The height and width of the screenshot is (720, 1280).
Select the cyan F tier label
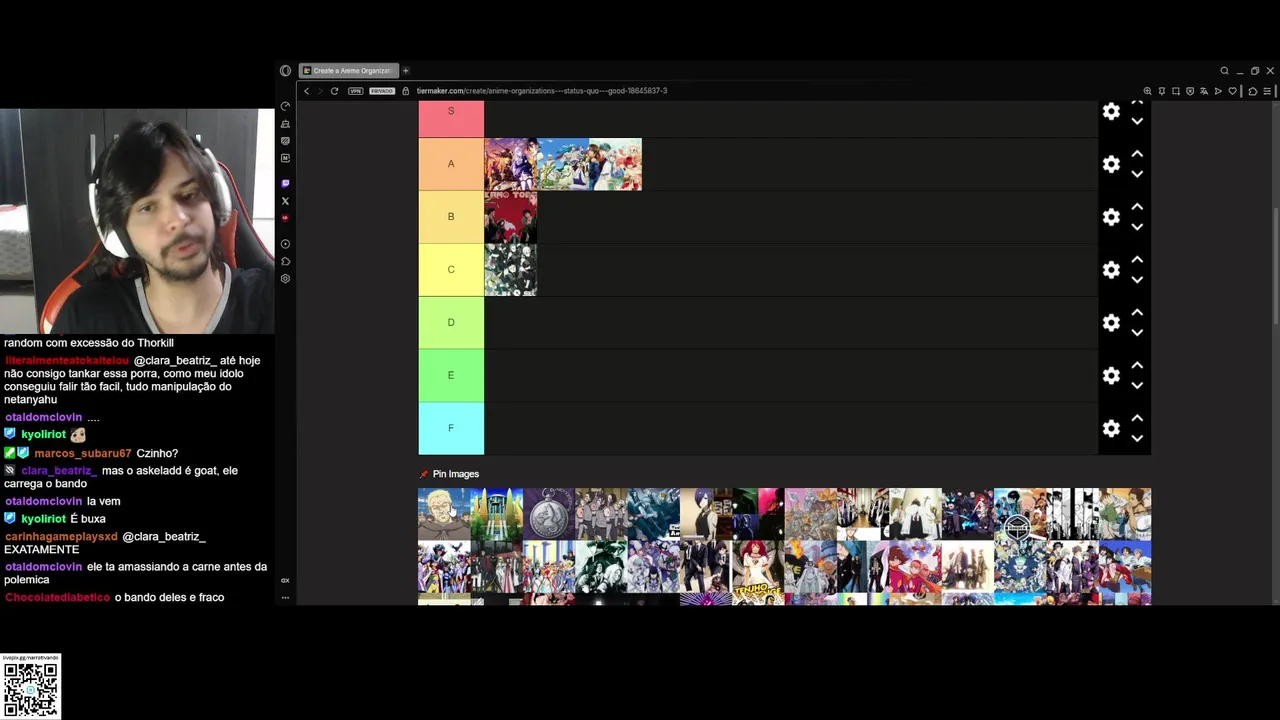[451, 428]
